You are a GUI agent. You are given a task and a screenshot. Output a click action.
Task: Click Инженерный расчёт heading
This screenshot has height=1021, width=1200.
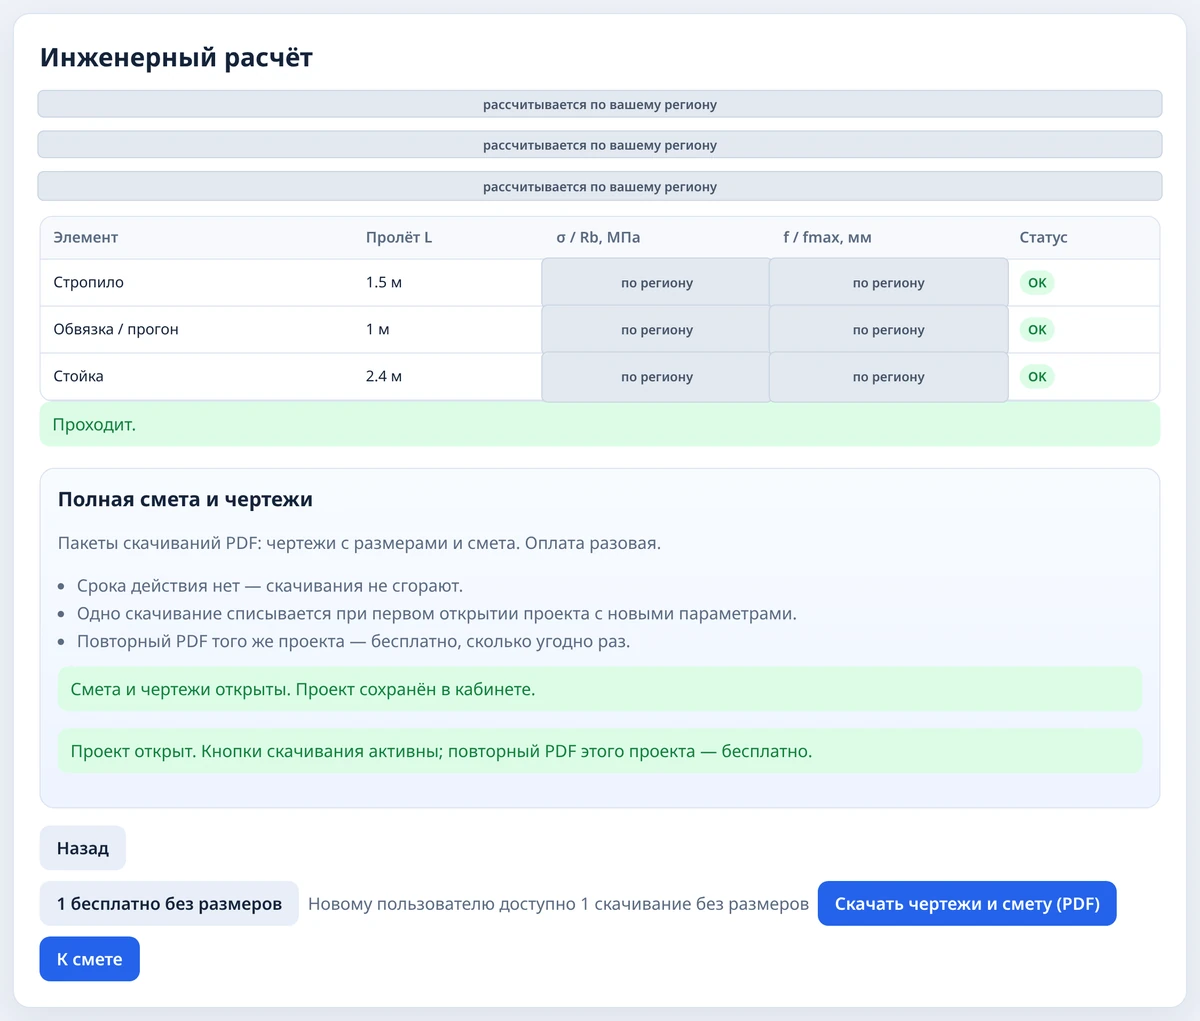click(x=177, y=57)
